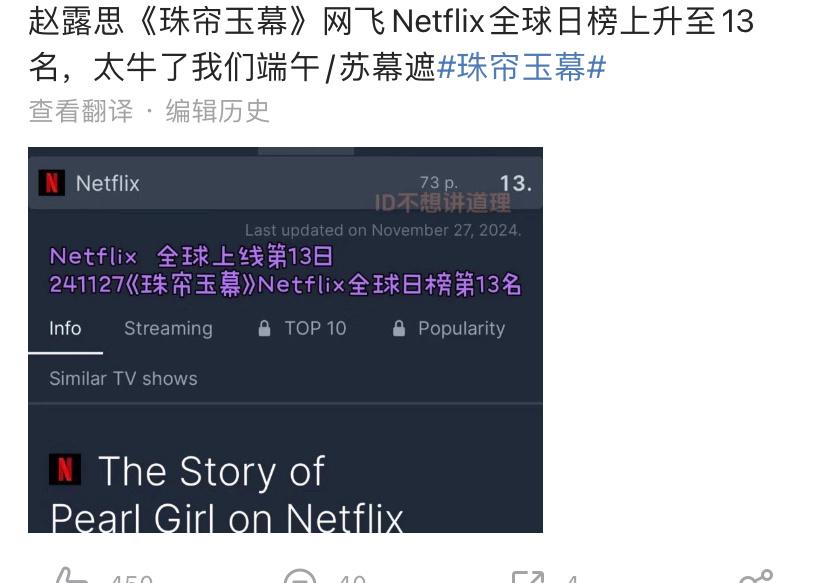Image resolution: width=828 pixels, height=583 pixels.
Task: Click the lock icon beside Popularity
Action: (399, 328)
